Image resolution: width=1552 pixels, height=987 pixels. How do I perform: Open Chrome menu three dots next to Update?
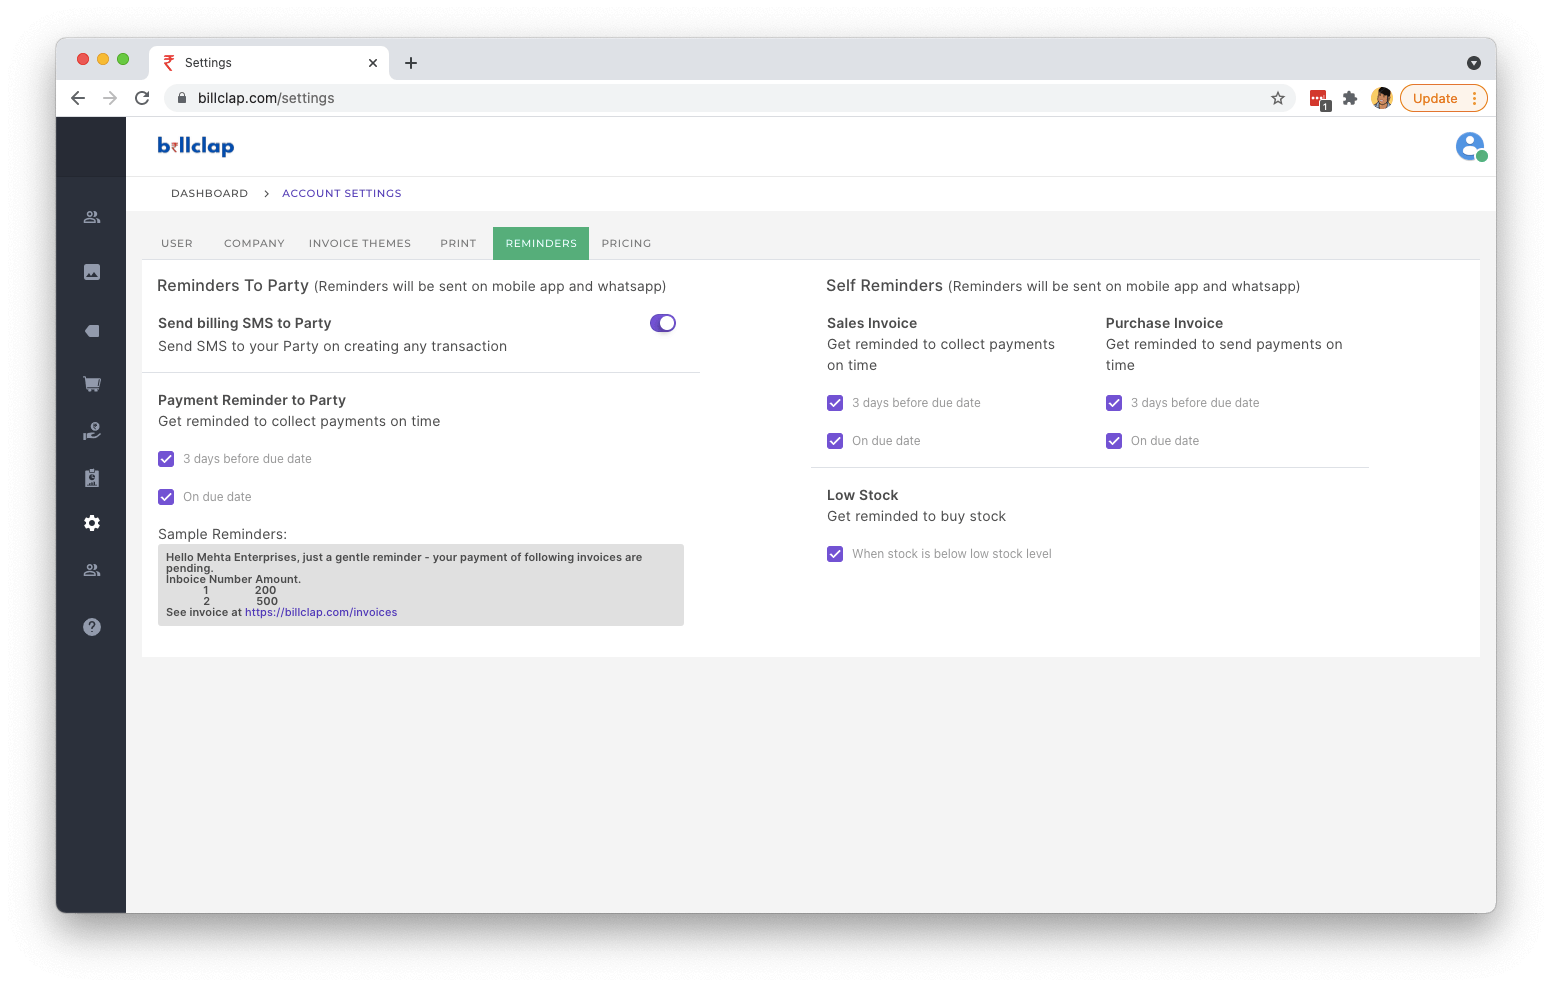[1475, 98]
